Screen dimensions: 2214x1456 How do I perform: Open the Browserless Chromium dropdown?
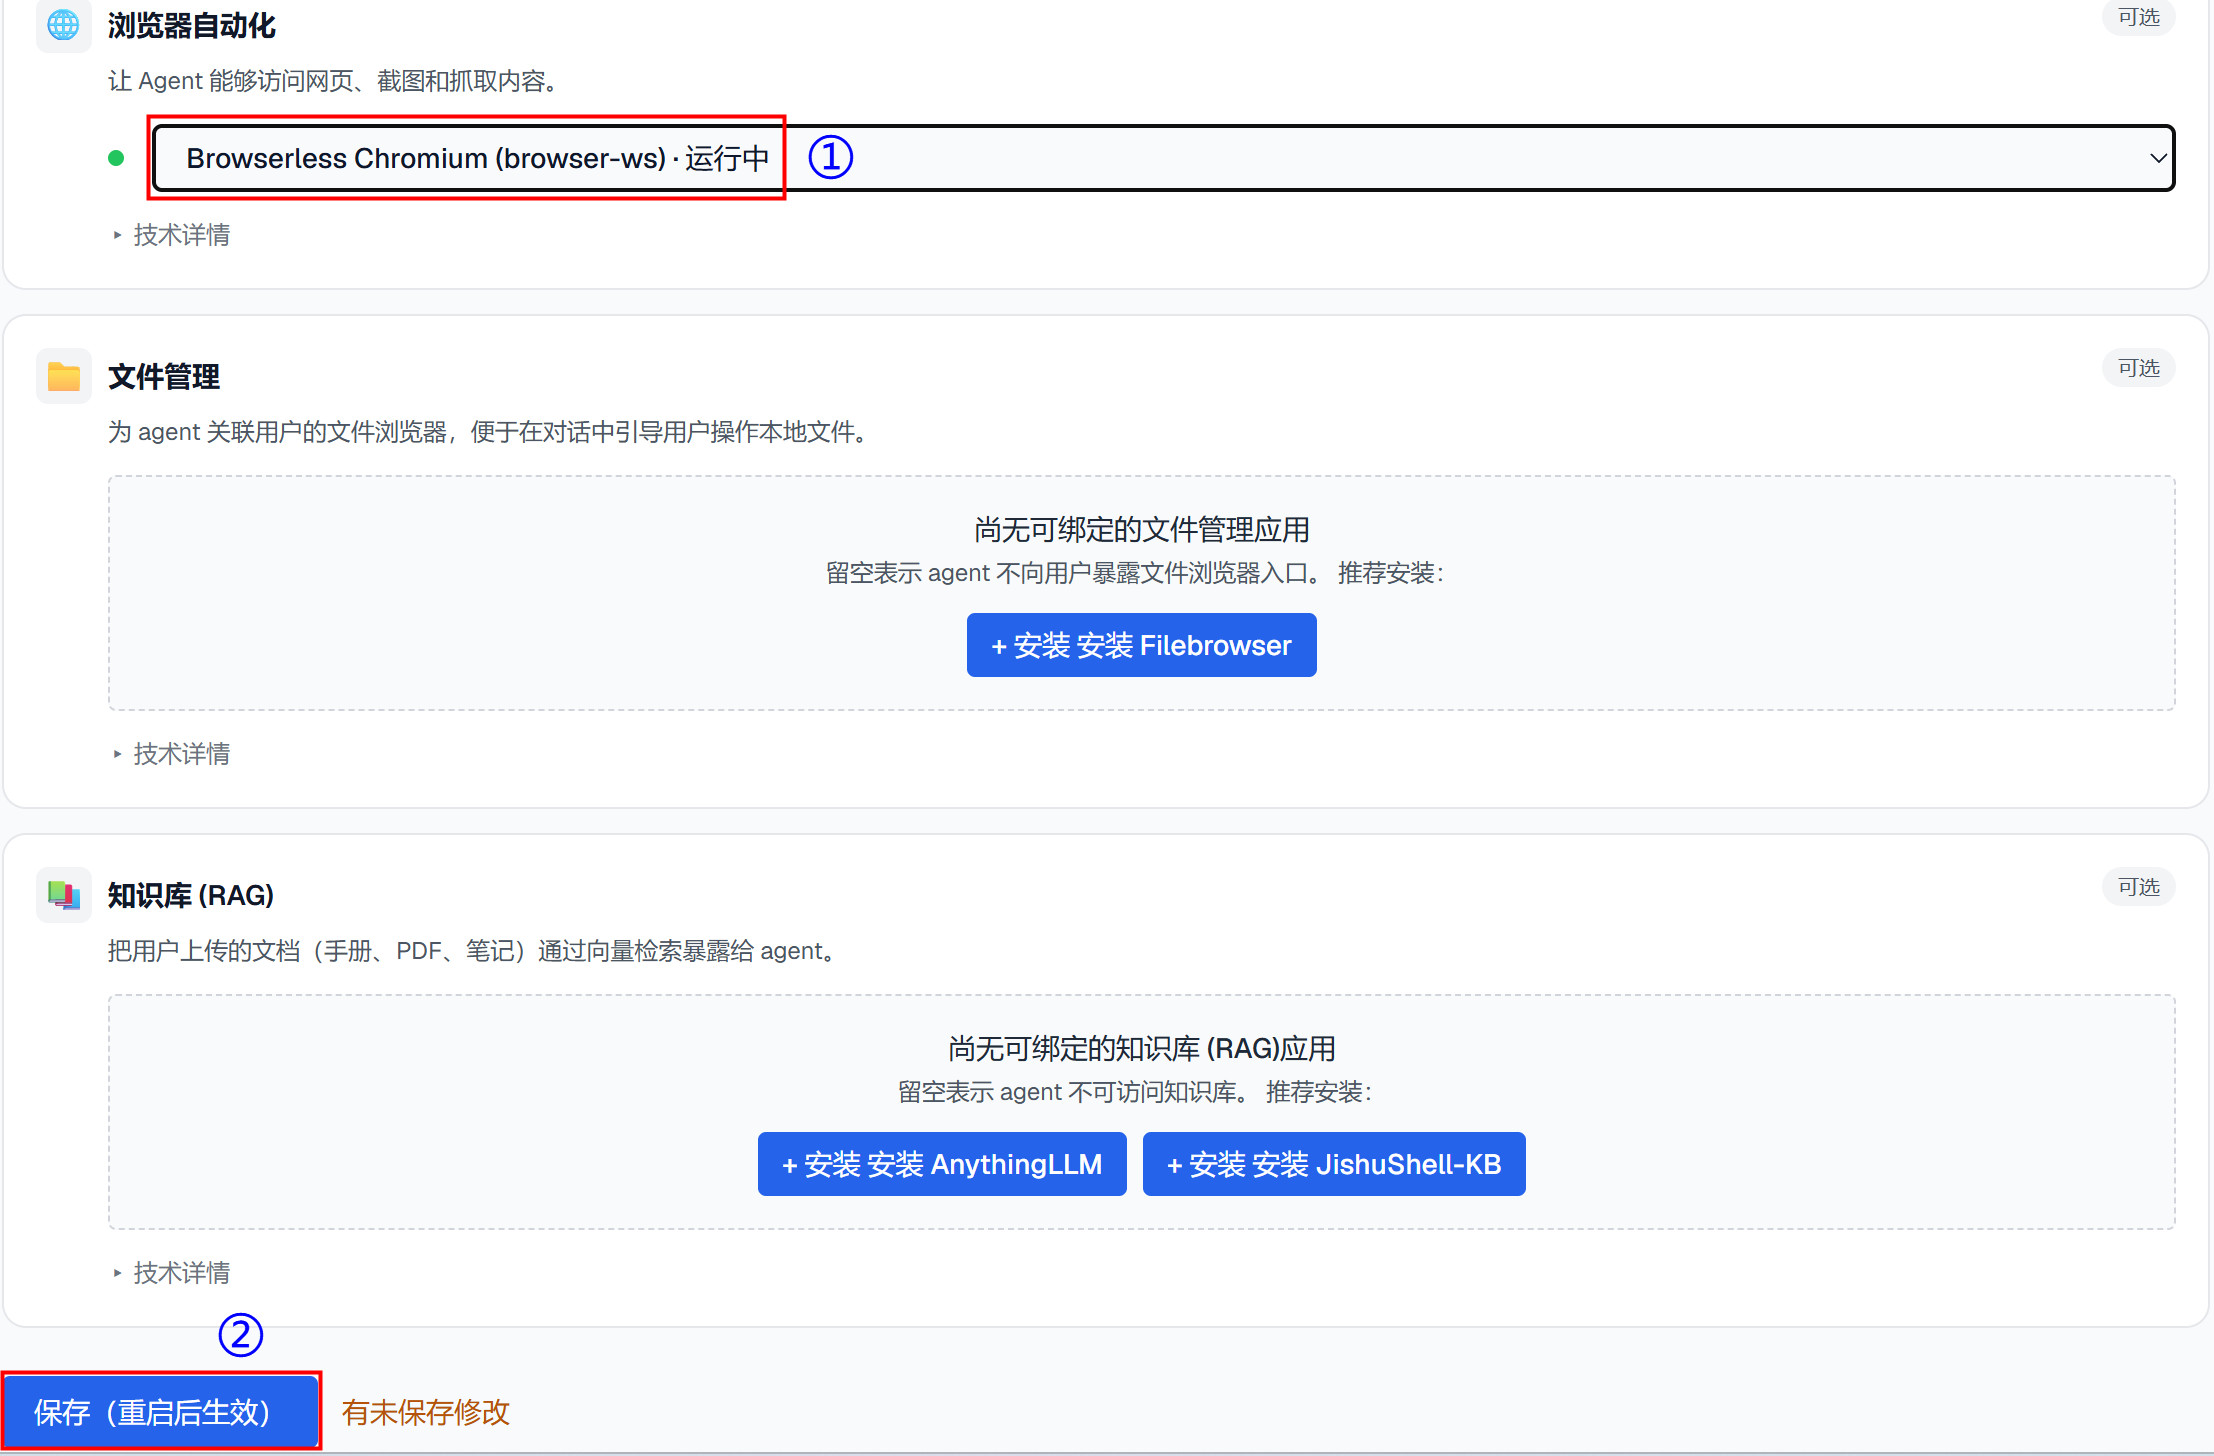point(1163,158)
